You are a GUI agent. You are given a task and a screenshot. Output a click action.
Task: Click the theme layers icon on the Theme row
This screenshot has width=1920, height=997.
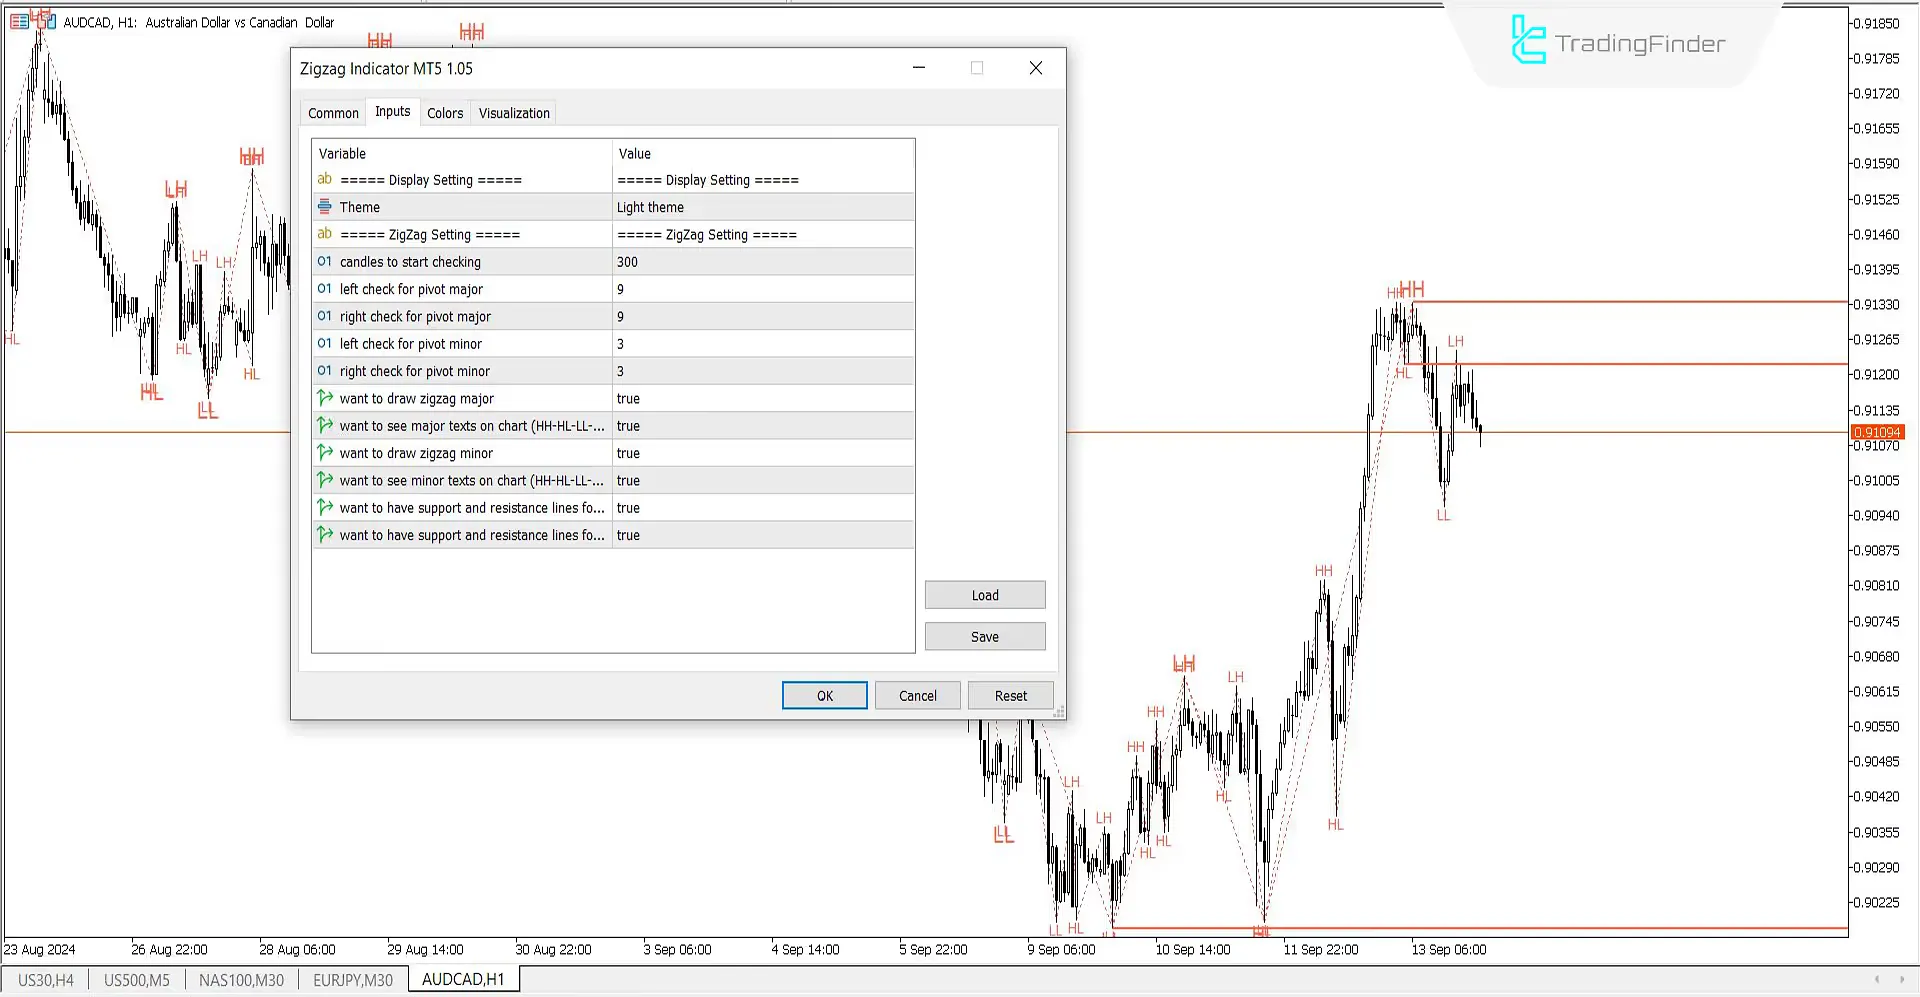click(x=325, y=206)
